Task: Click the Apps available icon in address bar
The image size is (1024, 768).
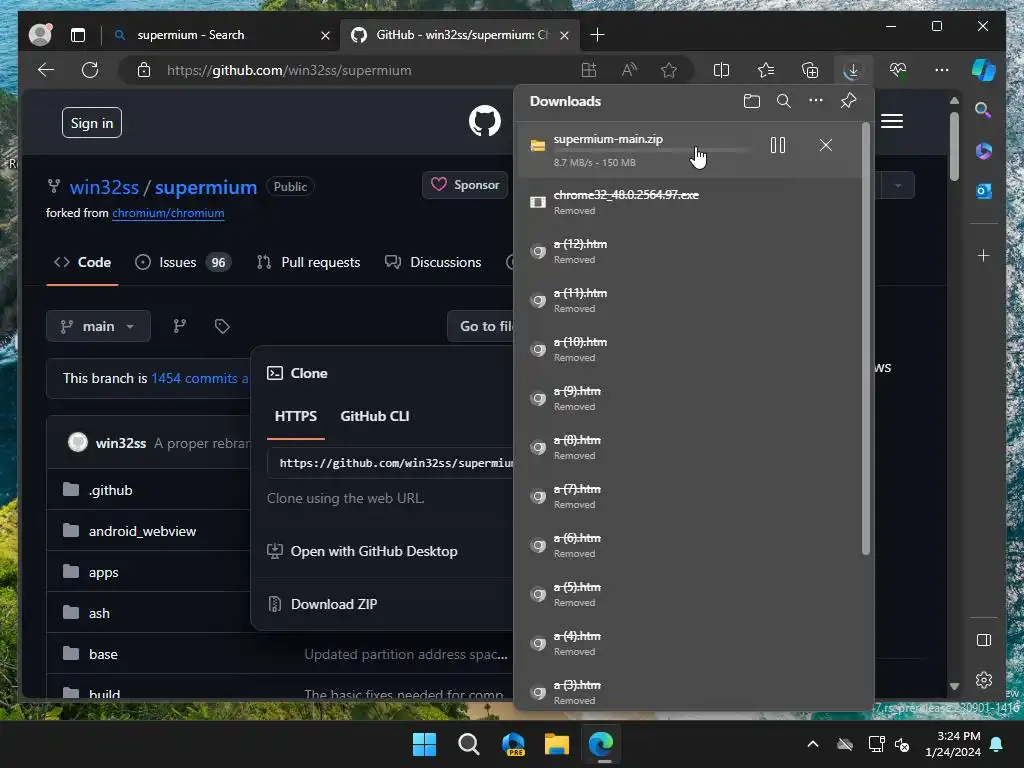Action: coord(588,70)
